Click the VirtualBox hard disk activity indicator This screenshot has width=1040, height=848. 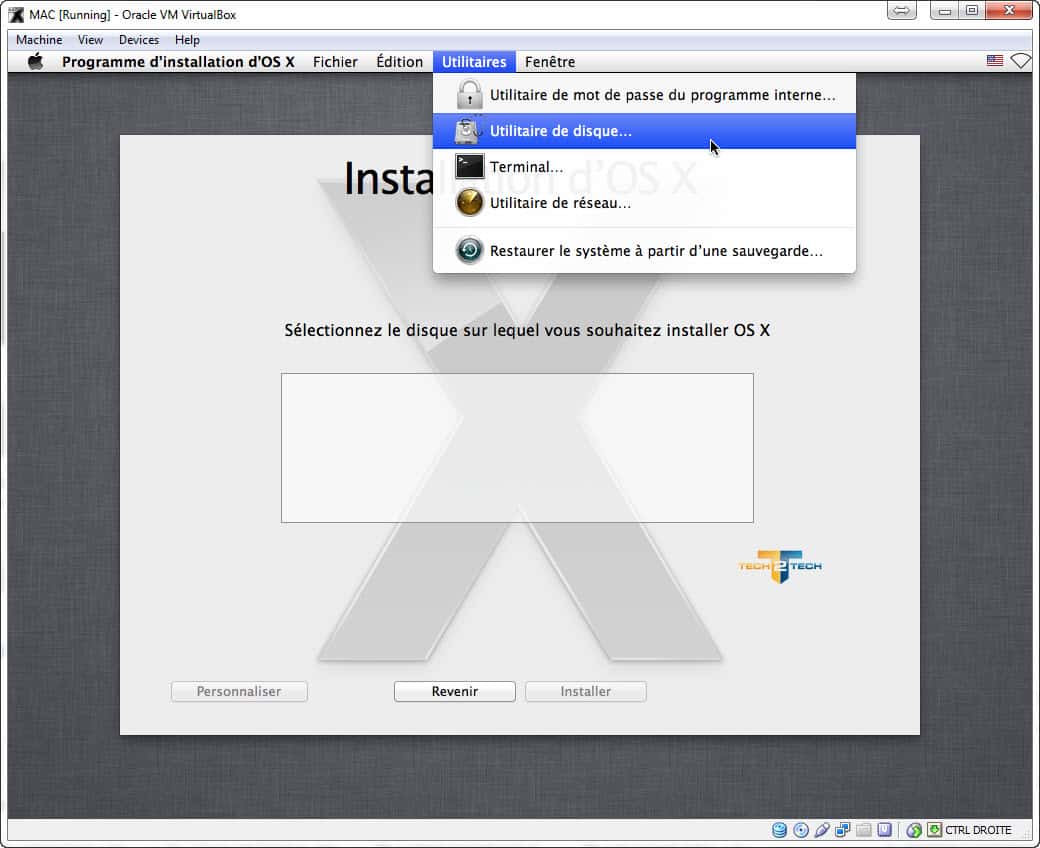click(x=779, y=830)
